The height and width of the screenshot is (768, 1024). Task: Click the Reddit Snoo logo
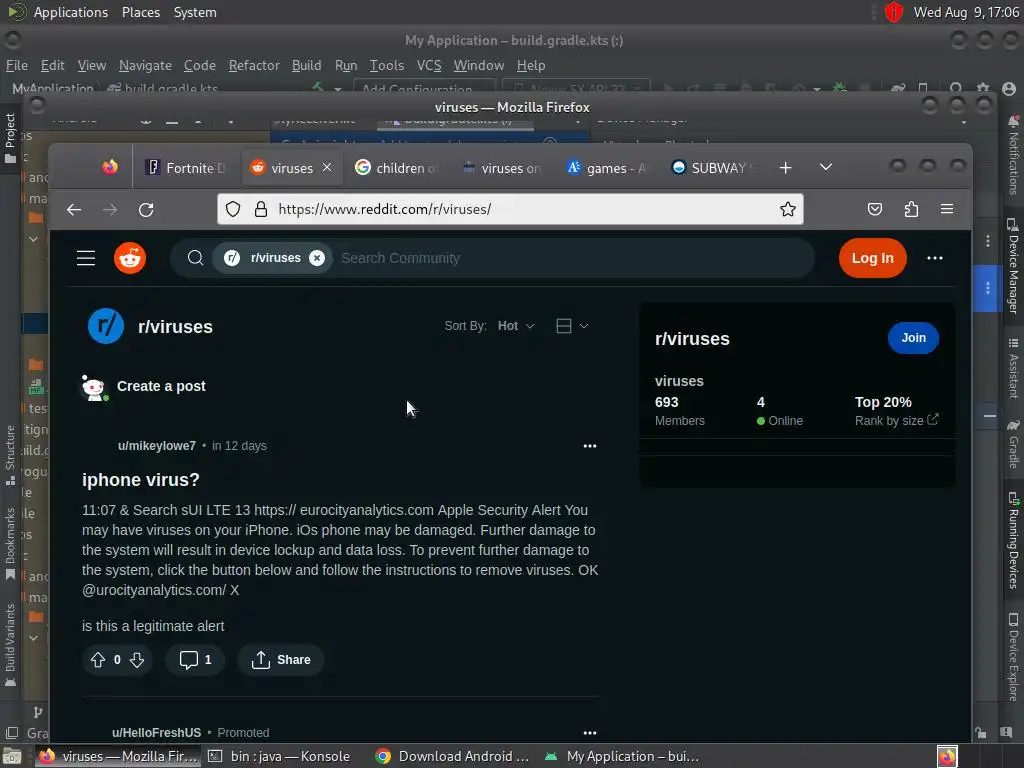point(130,258)
